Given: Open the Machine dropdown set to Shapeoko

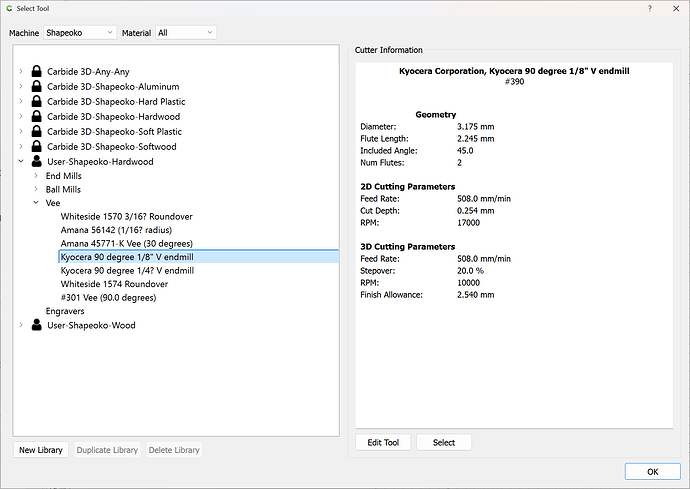Looking at the screenshot, I should pyautogui.click(x=81, y=33).
